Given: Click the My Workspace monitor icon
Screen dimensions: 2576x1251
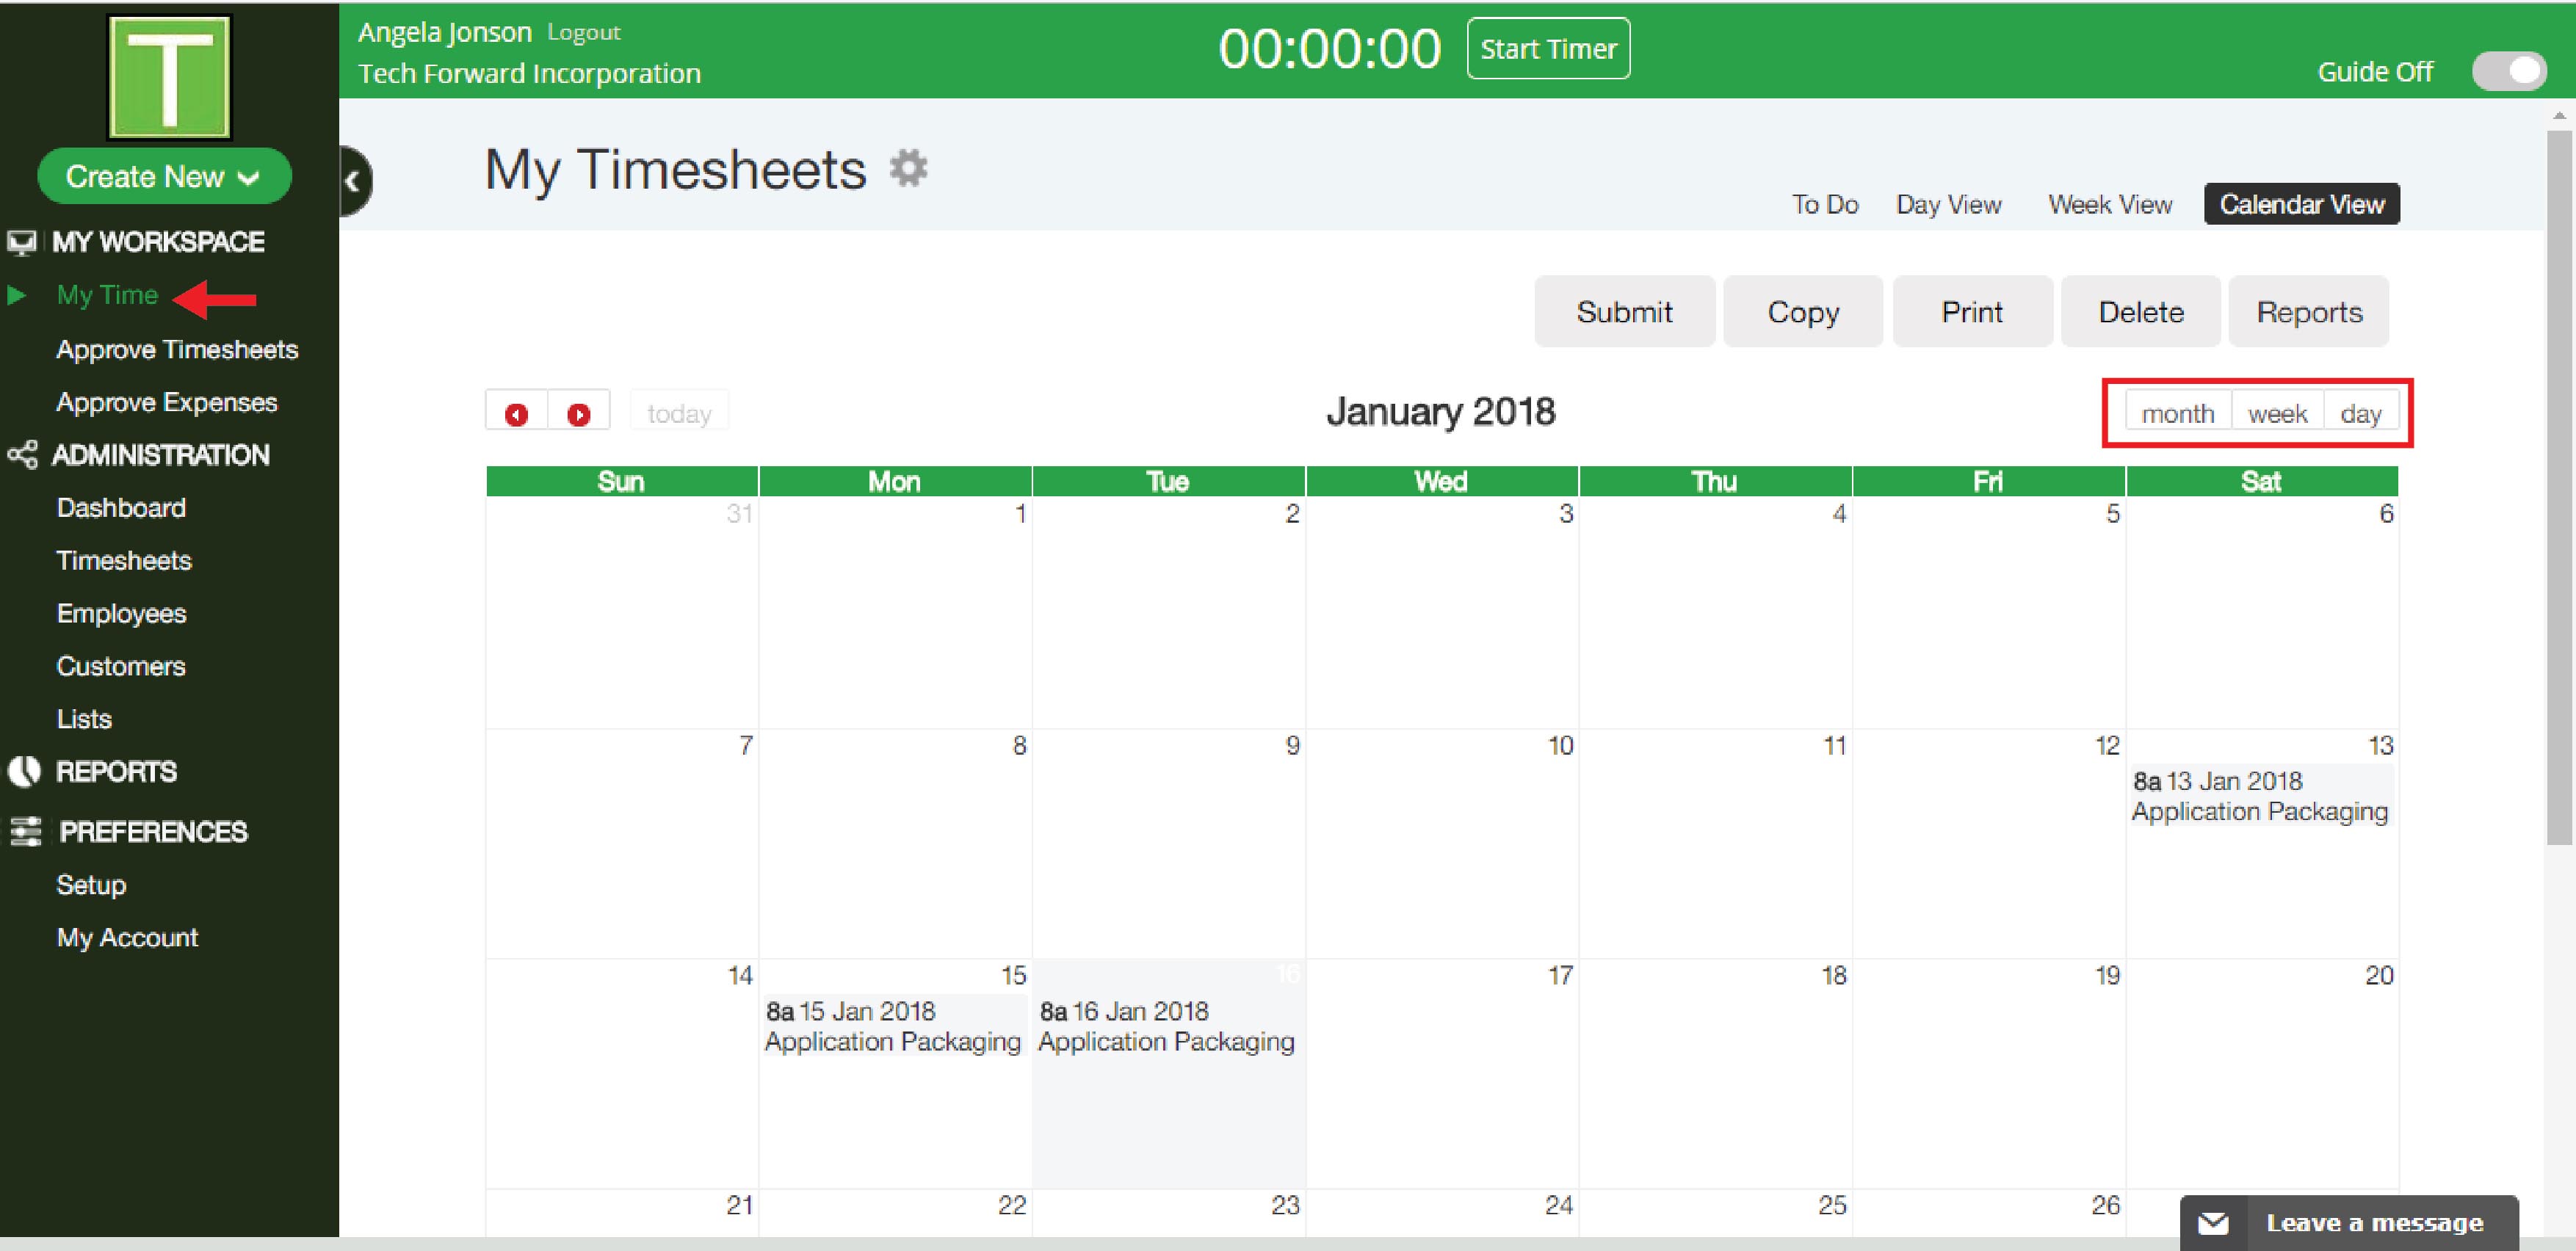Looking at the screenshot, I should (x=22, y=242).
